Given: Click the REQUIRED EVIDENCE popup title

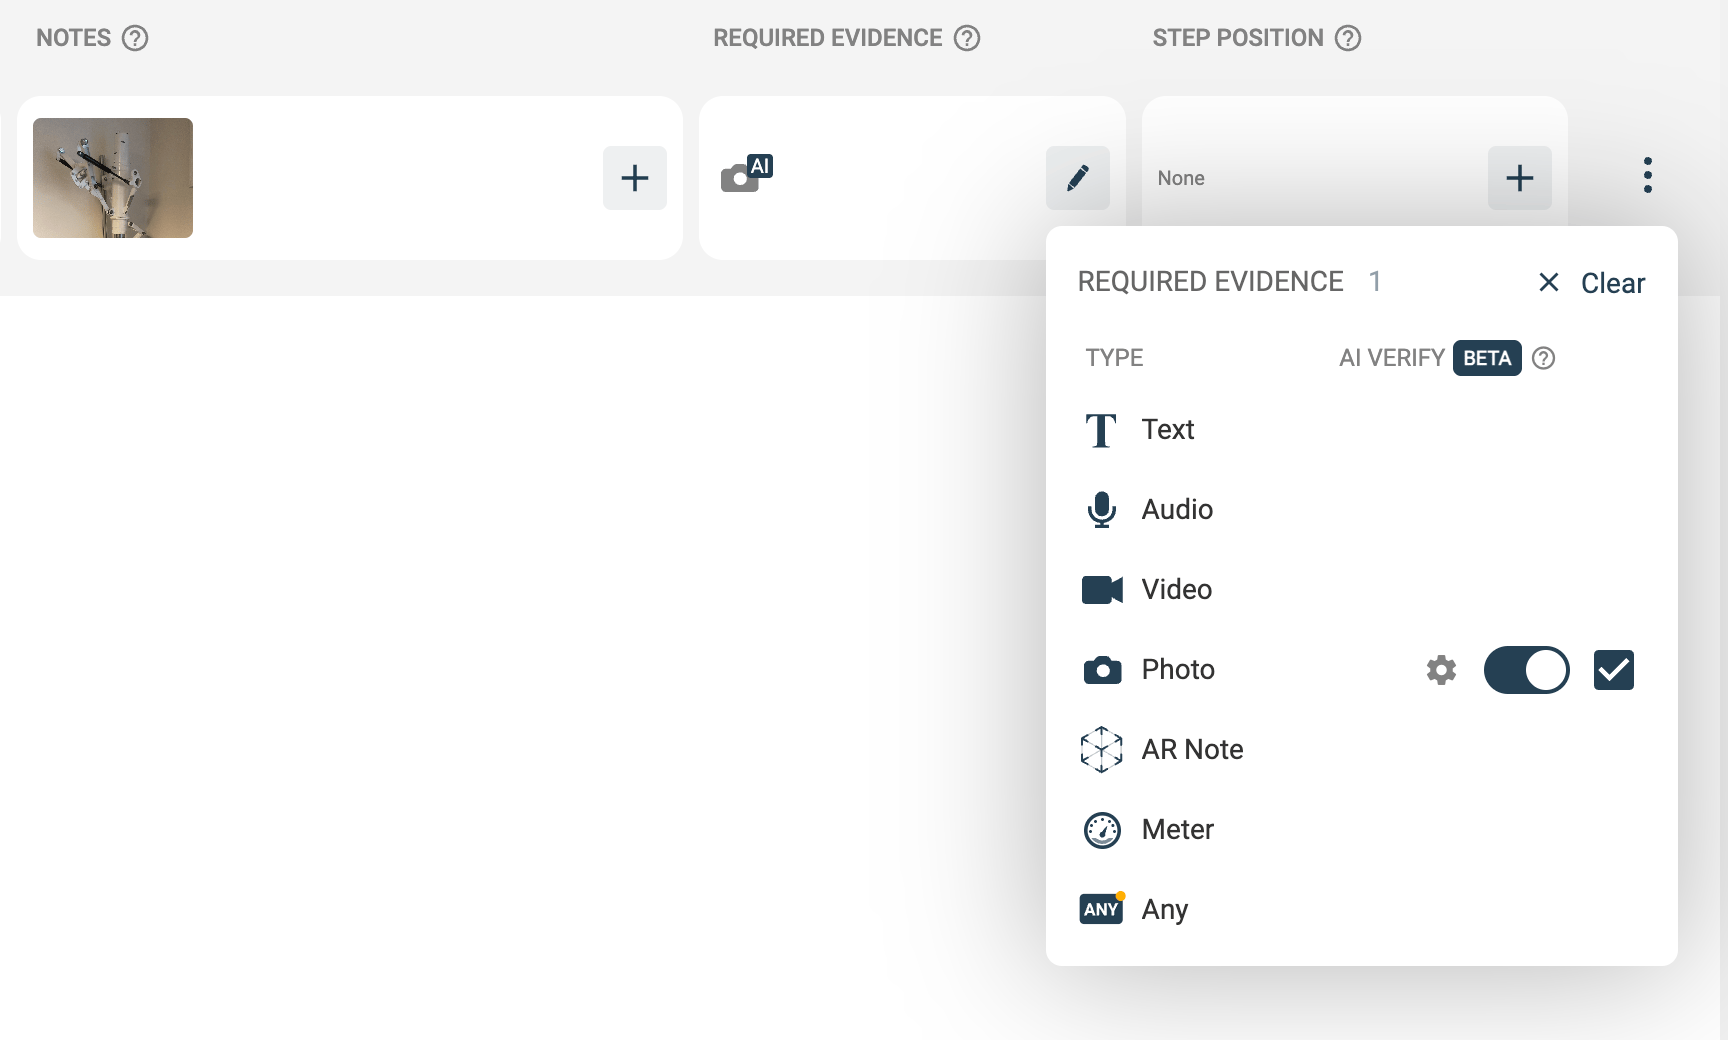Looking at the screenshot, I should [1211, 282].
